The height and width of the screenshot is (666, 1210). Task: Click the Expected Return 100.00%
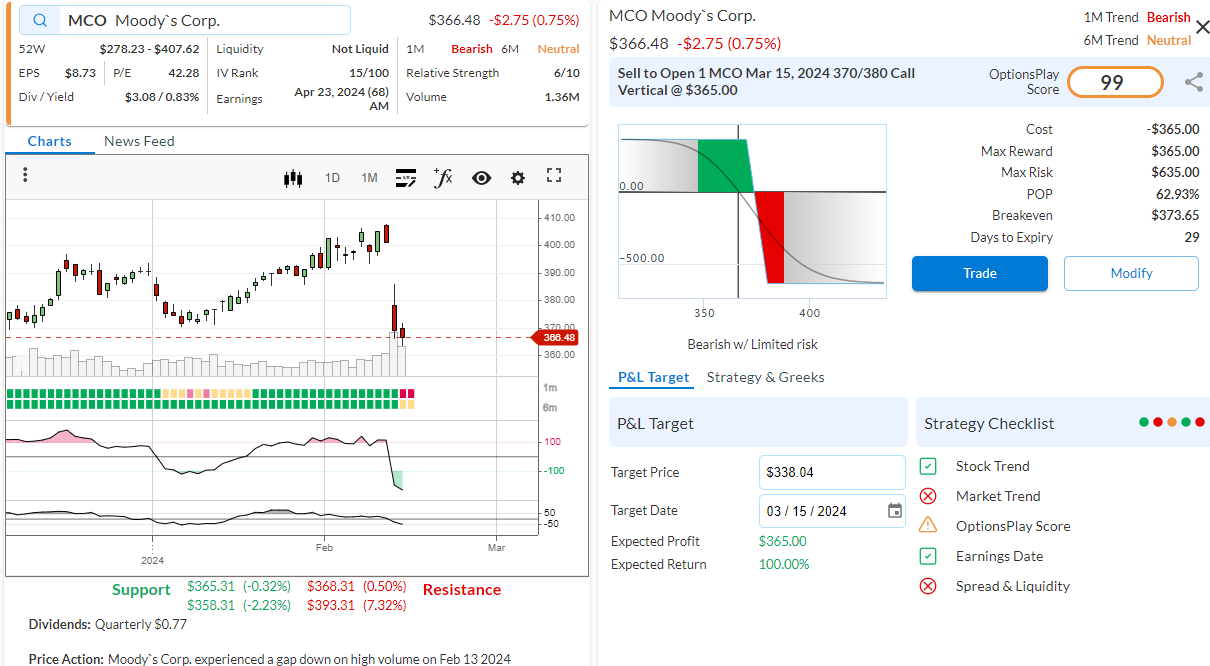pos(785,564)
